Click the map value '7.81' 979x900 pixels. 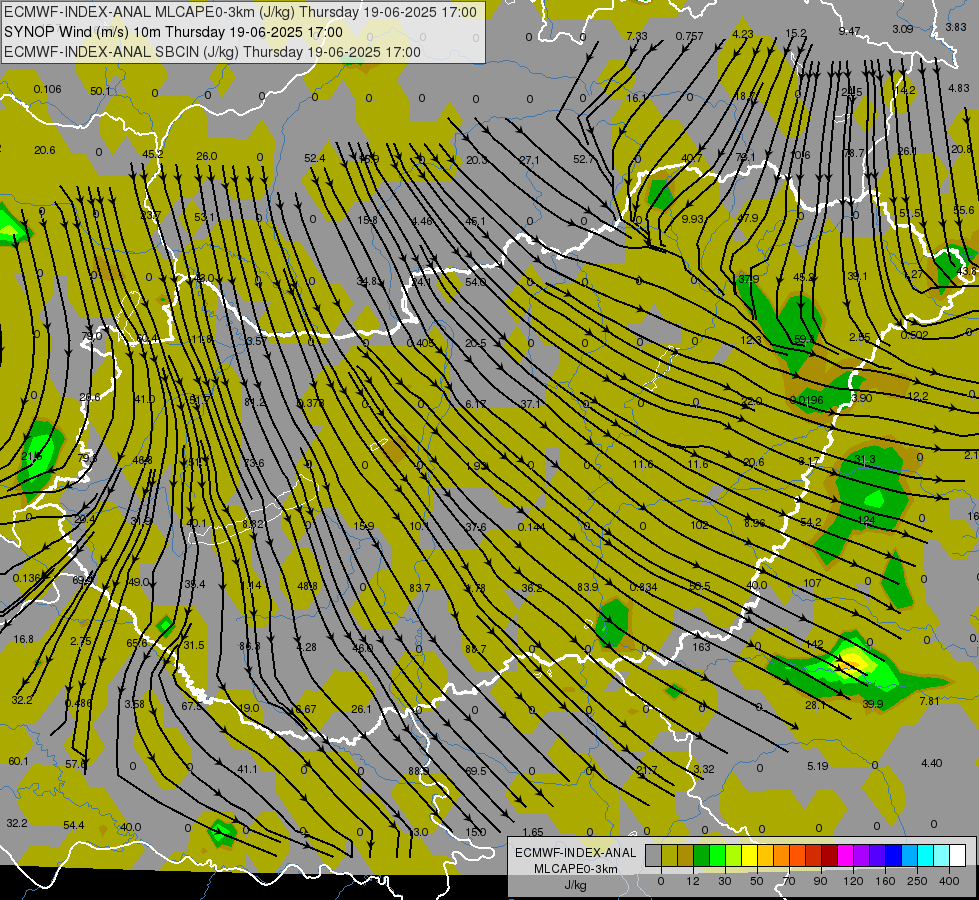pos(929,701)
